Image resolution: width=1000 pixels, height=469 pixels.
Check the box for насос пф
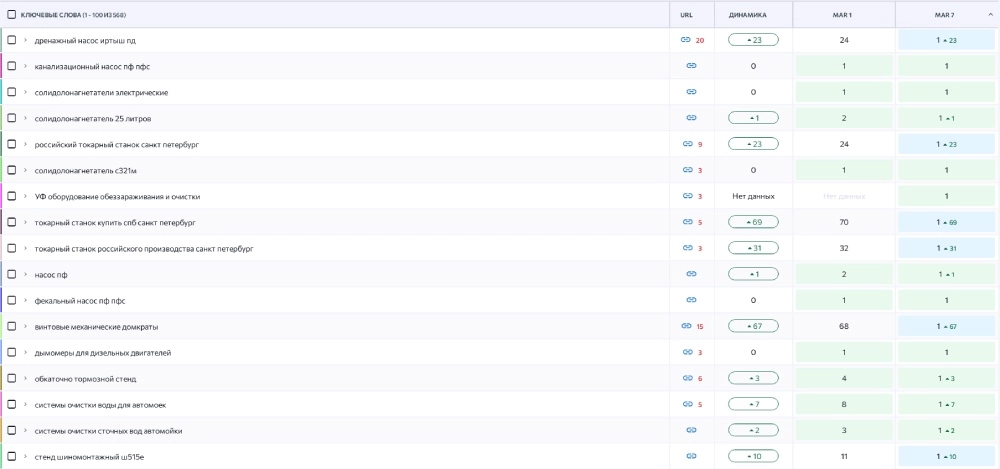point(11,274)
